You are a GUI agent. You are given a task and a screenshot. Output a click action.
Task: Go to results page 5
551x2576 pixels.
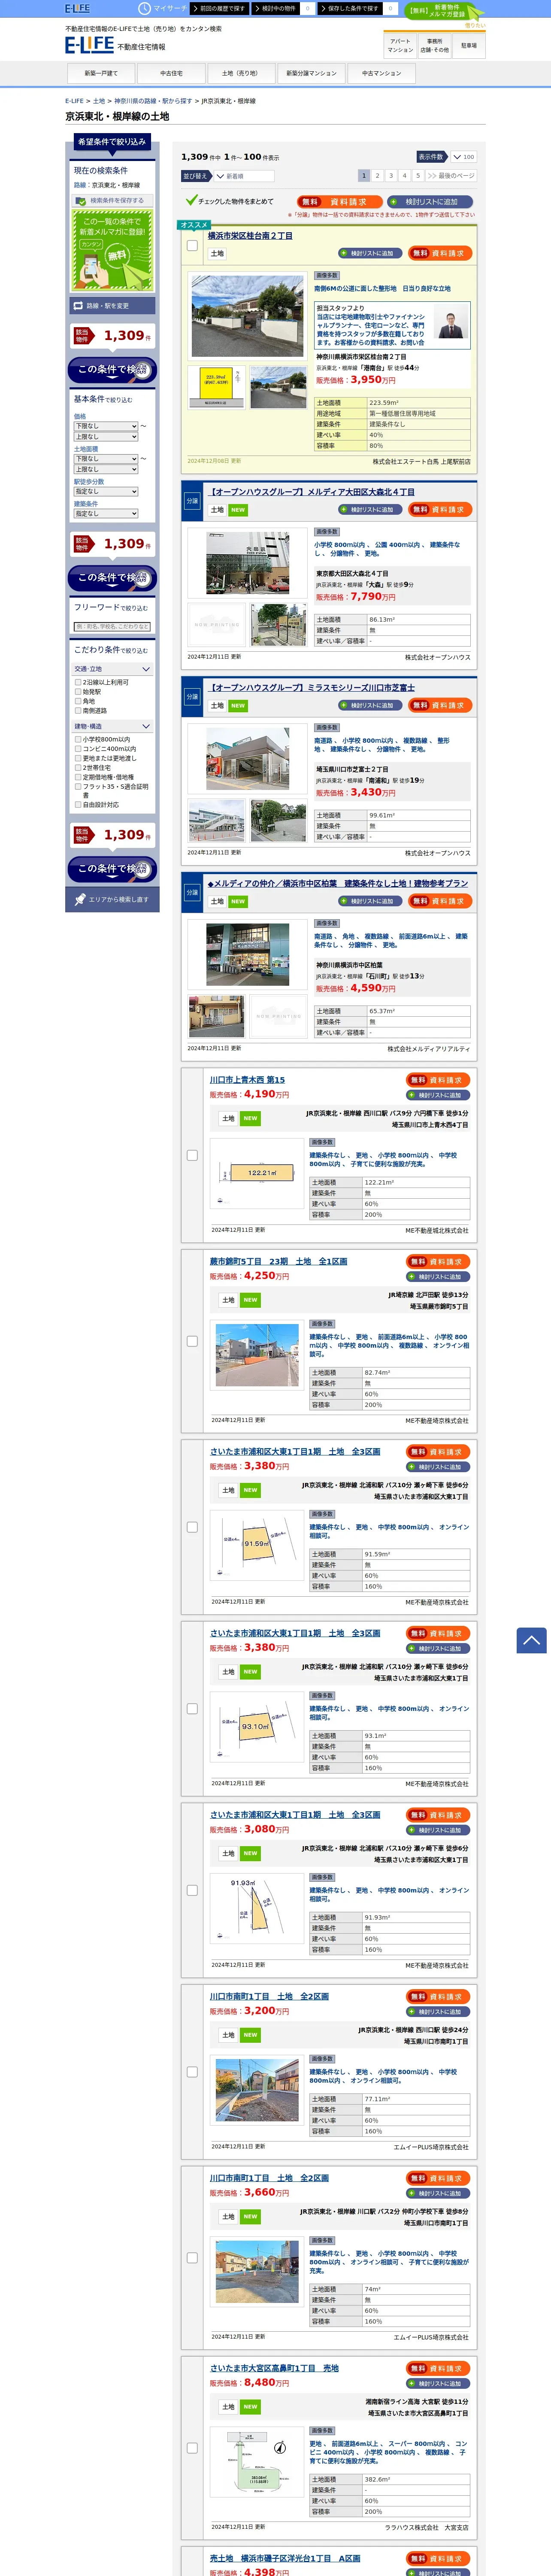(418, 175)
